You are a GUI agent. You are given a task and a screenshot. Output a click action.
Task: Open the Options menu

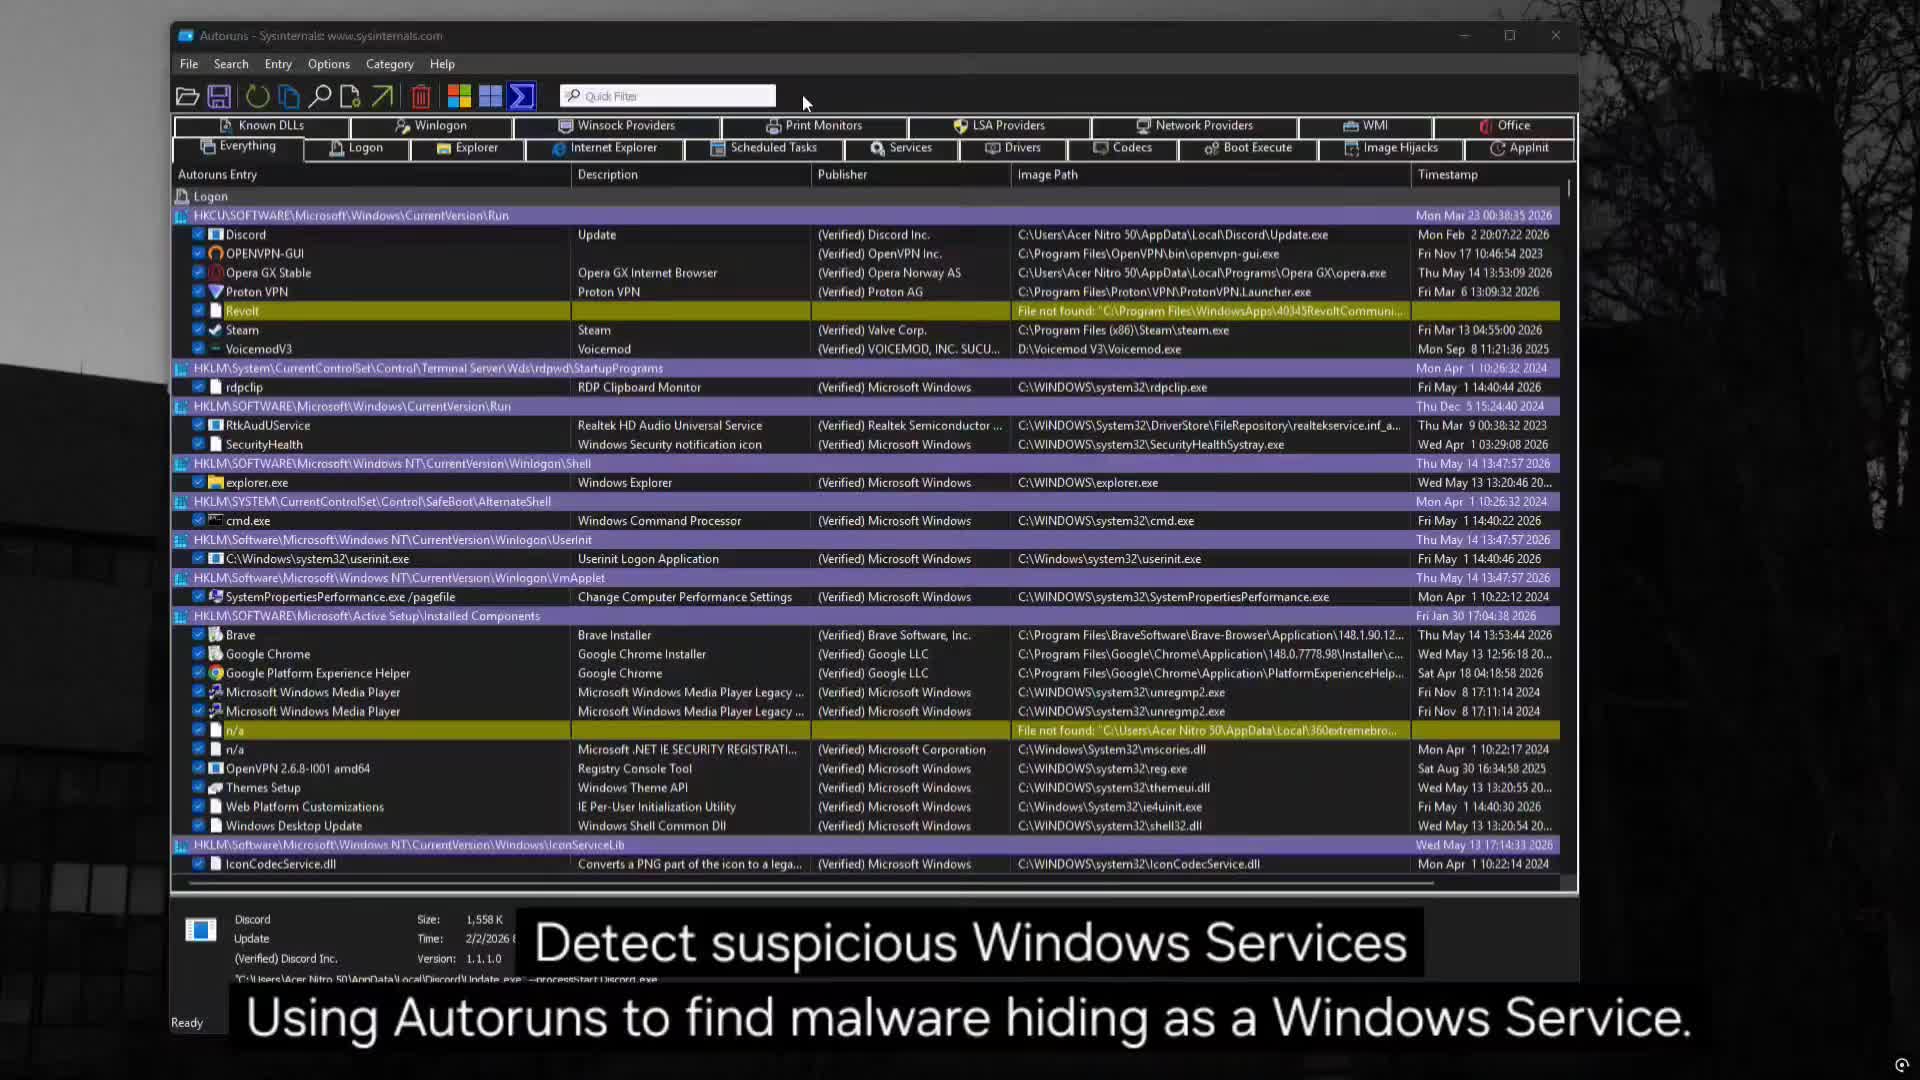(x=329, y=64)
